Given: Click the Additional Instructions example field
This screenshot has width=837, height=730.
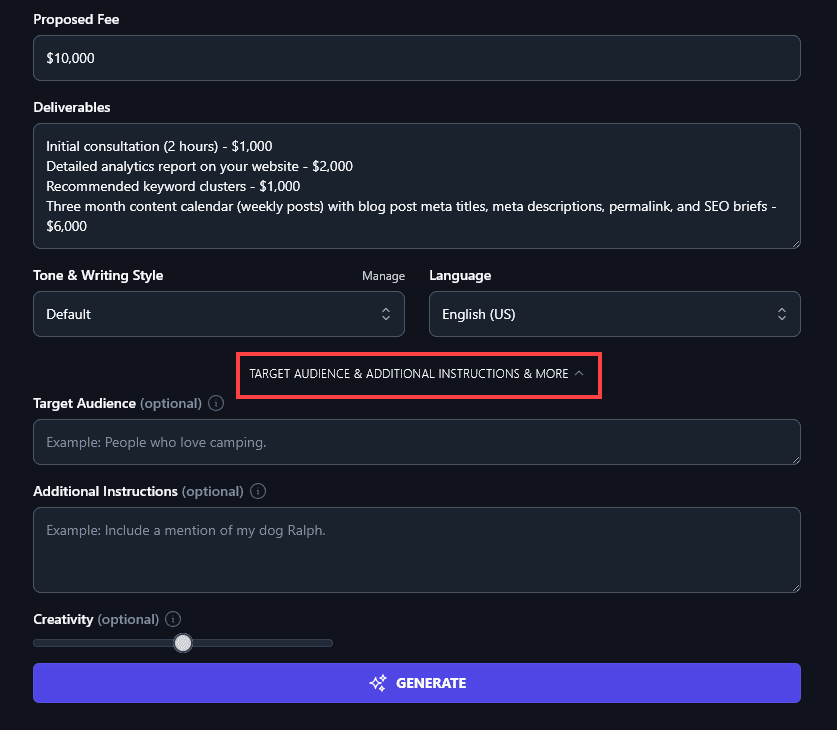Looking at the screenshot, I should 417,549.
